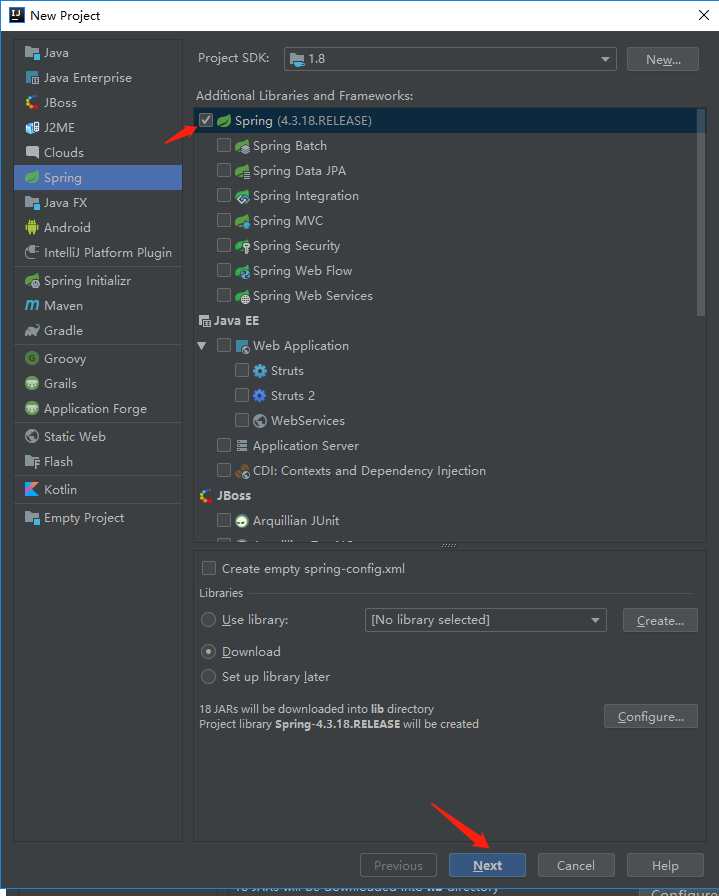Select Maven project type
Screen dimensions: 719x896
(98, 306)
